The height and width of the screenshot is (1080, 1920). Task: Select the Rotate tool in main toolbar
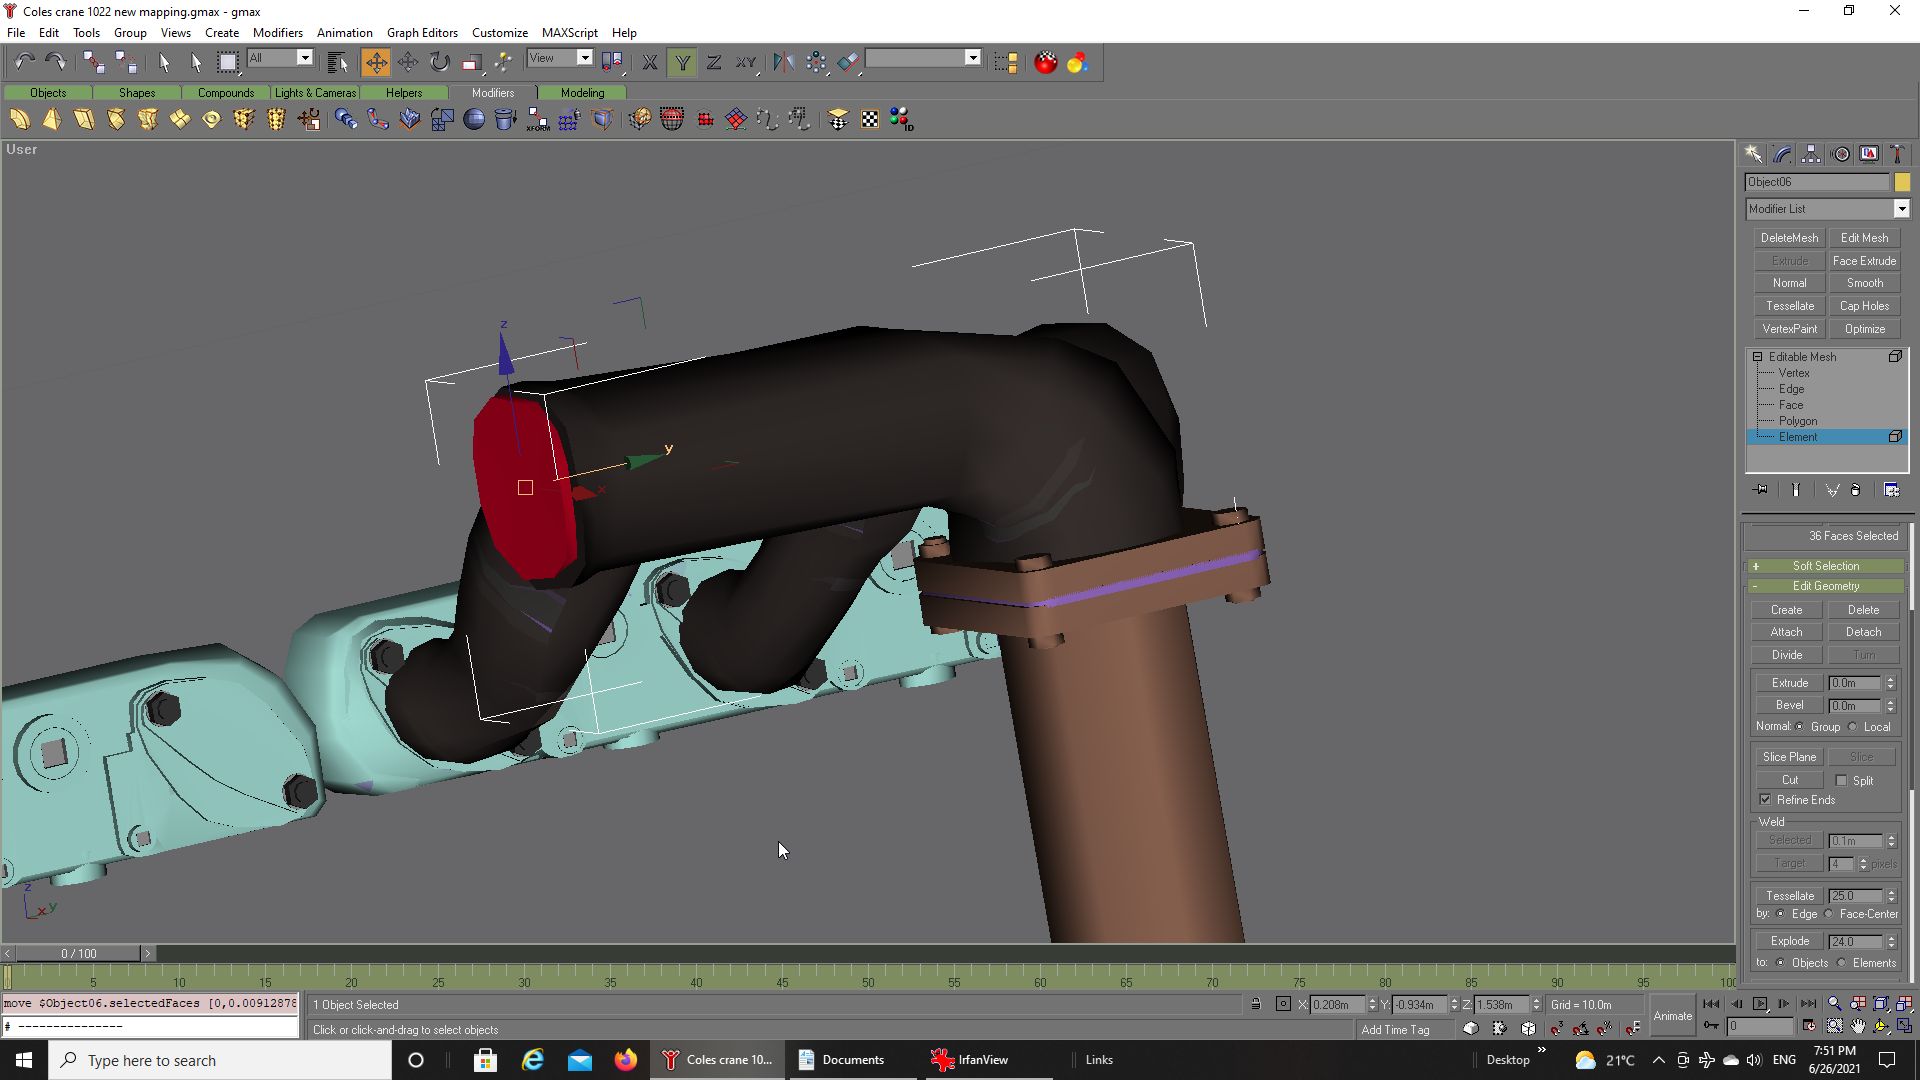(x=440, y=62)
